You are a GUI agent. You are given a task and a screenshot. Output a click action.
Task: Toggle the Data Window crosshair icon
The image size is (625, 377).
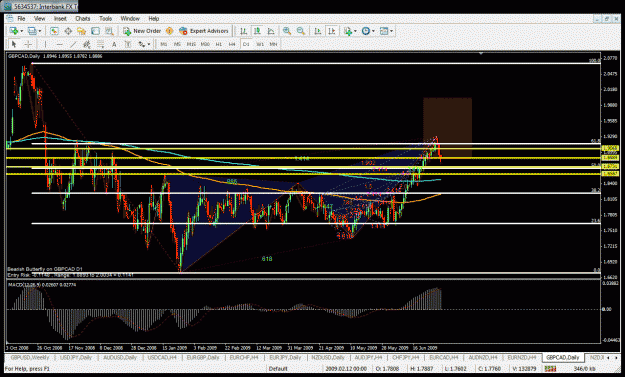coord(68,31)
